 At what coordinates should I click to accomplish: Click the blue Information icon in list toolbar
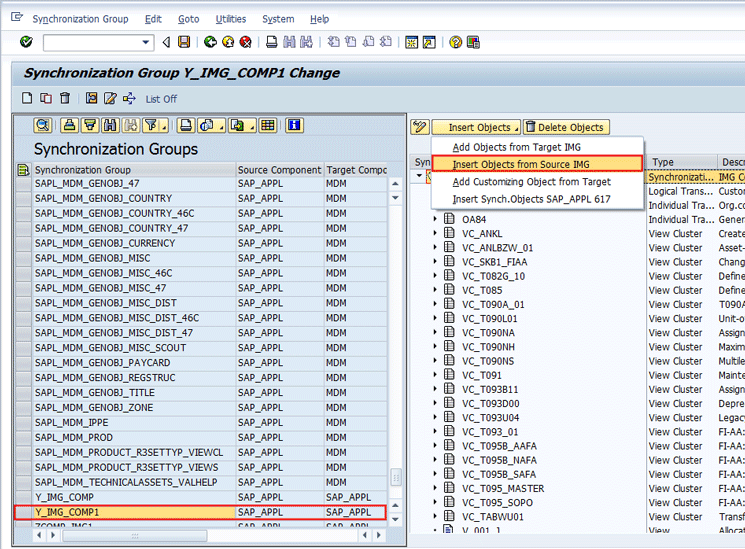294,125
